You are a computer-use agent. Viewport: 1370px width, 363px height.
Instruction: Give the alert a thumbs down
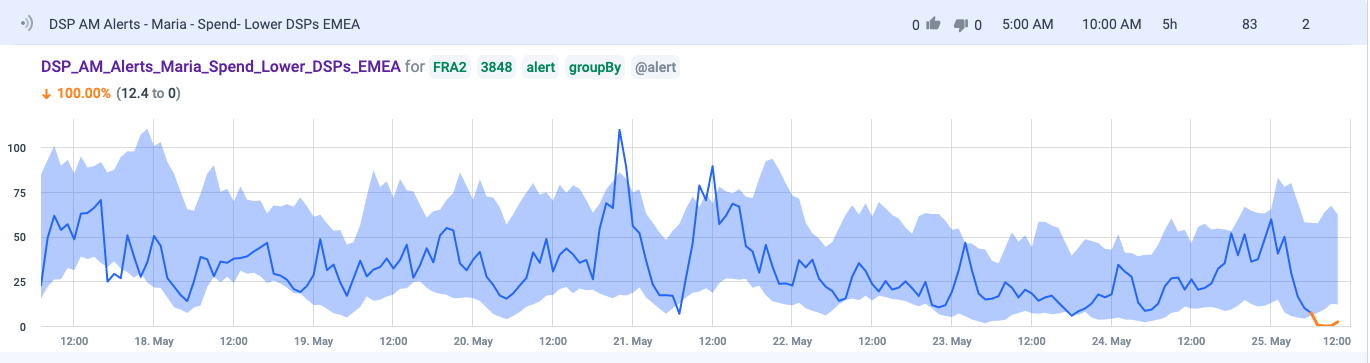(960, 24)
